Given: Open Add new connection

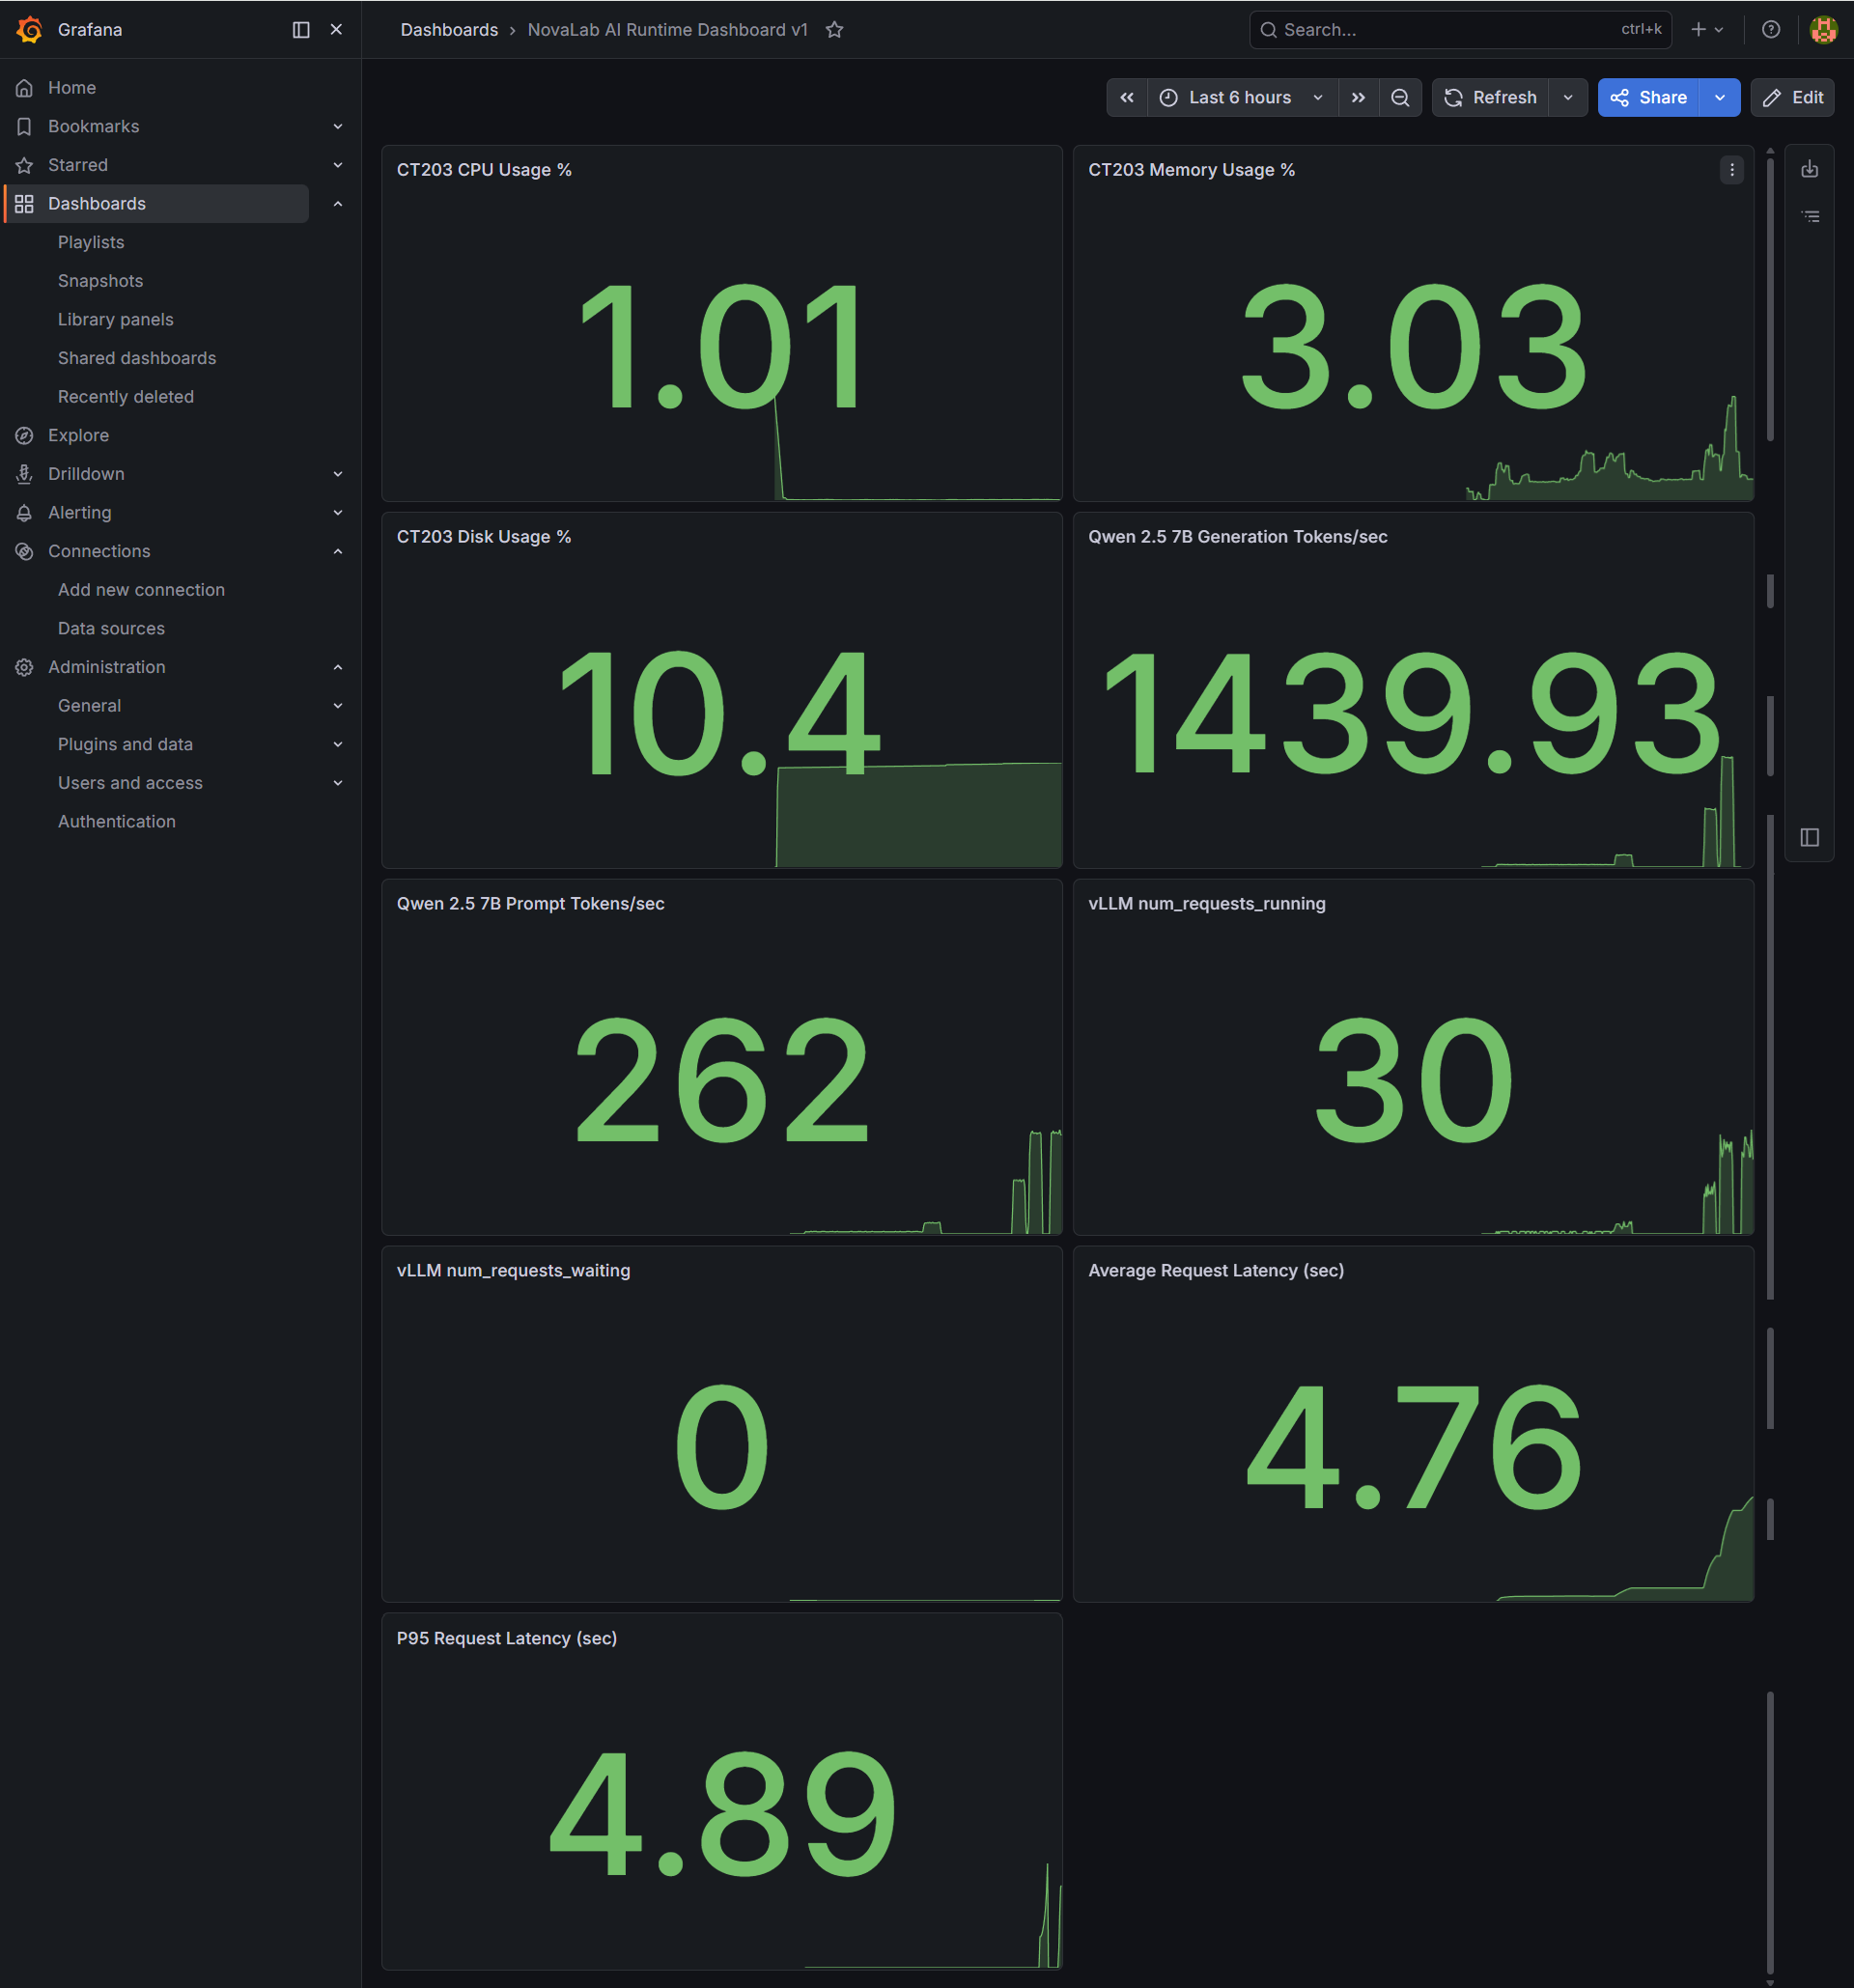Looking at the screenshot, I should click(x=141, y=590).
